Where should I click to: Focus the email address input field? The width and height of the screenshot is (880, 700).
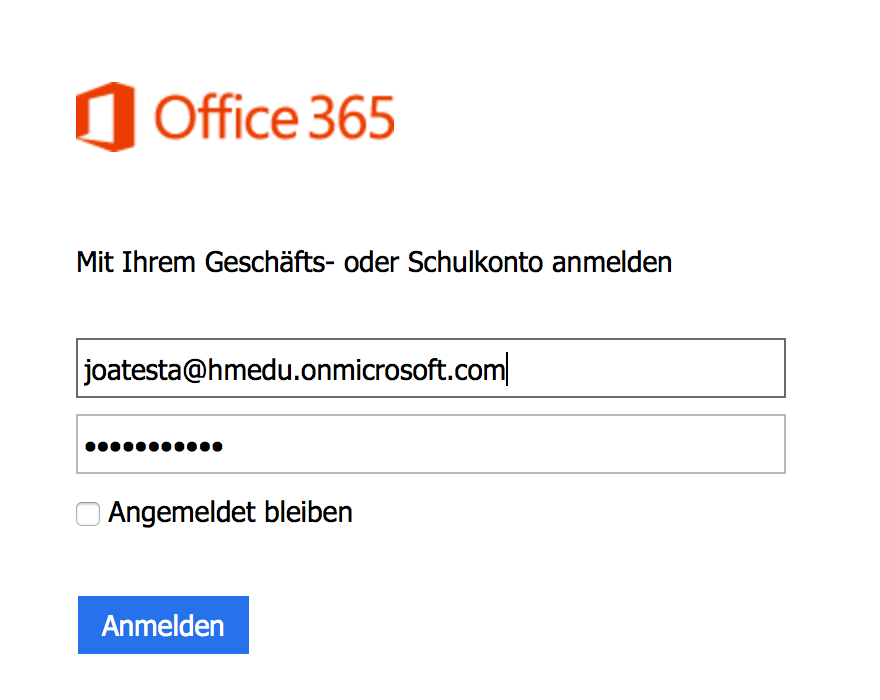coord(430,368)
